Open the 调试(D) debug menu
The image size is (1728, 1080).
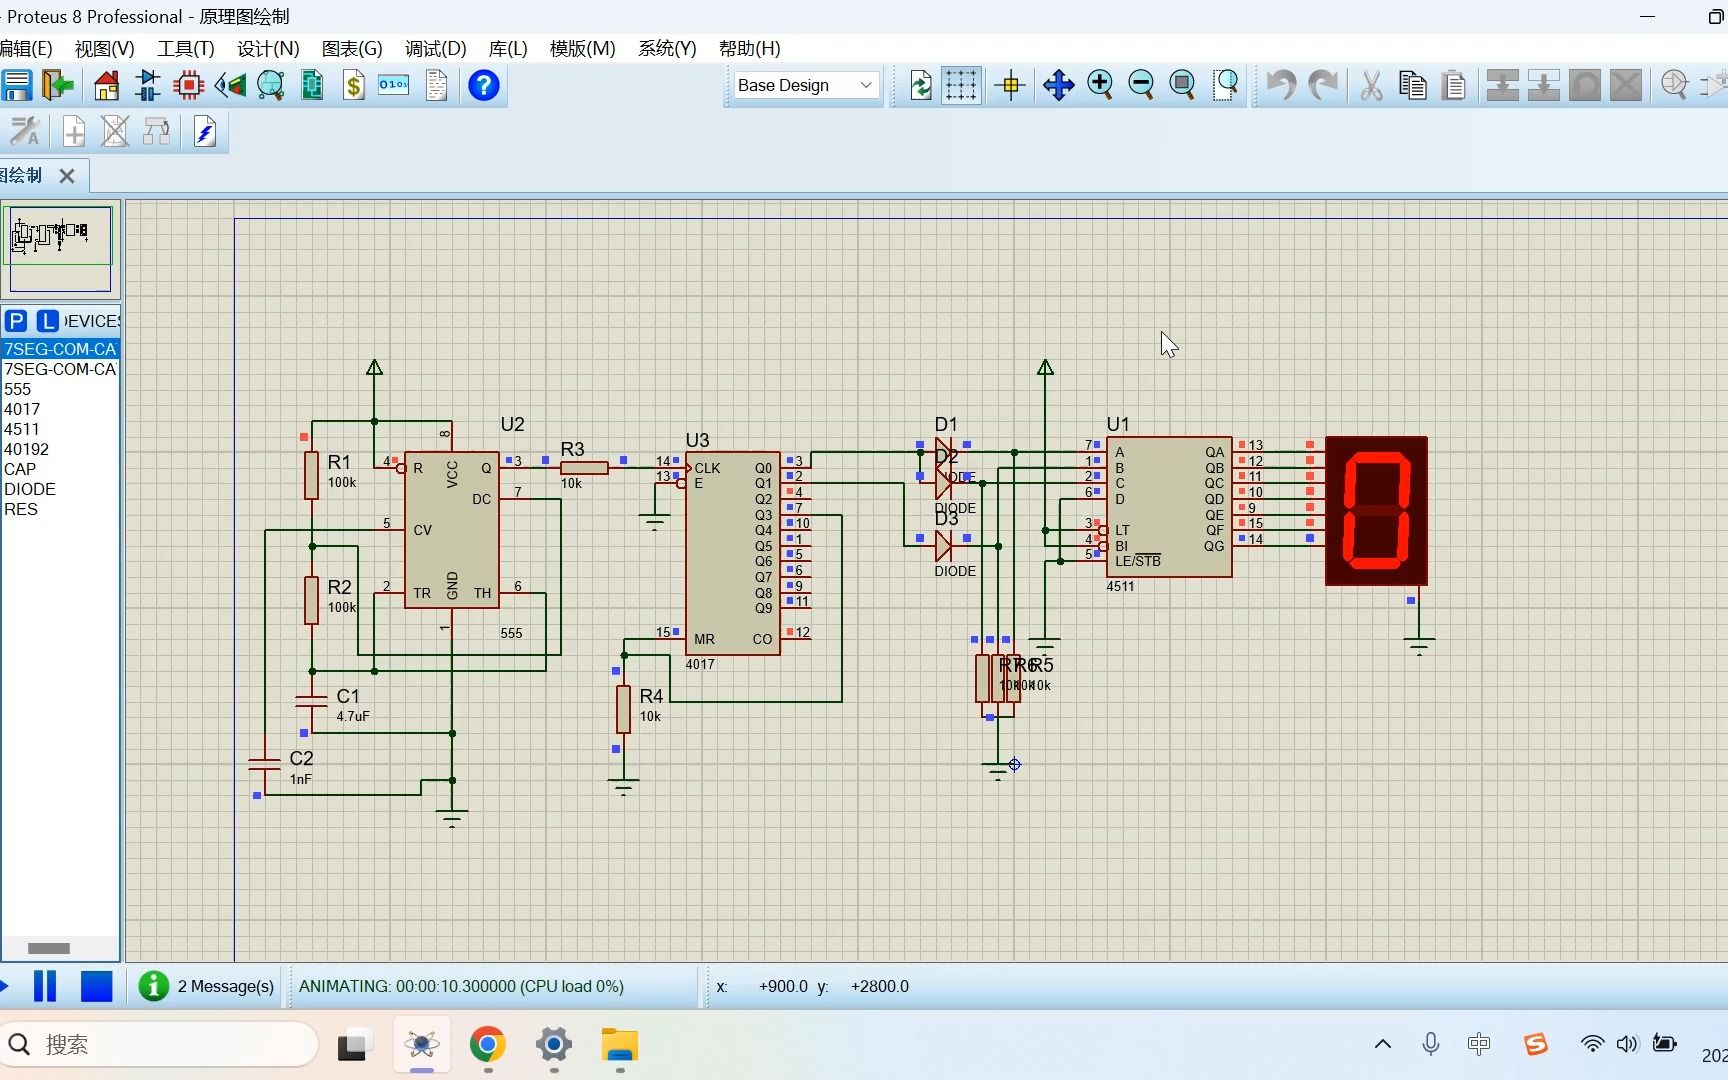(x=435, y=48)
